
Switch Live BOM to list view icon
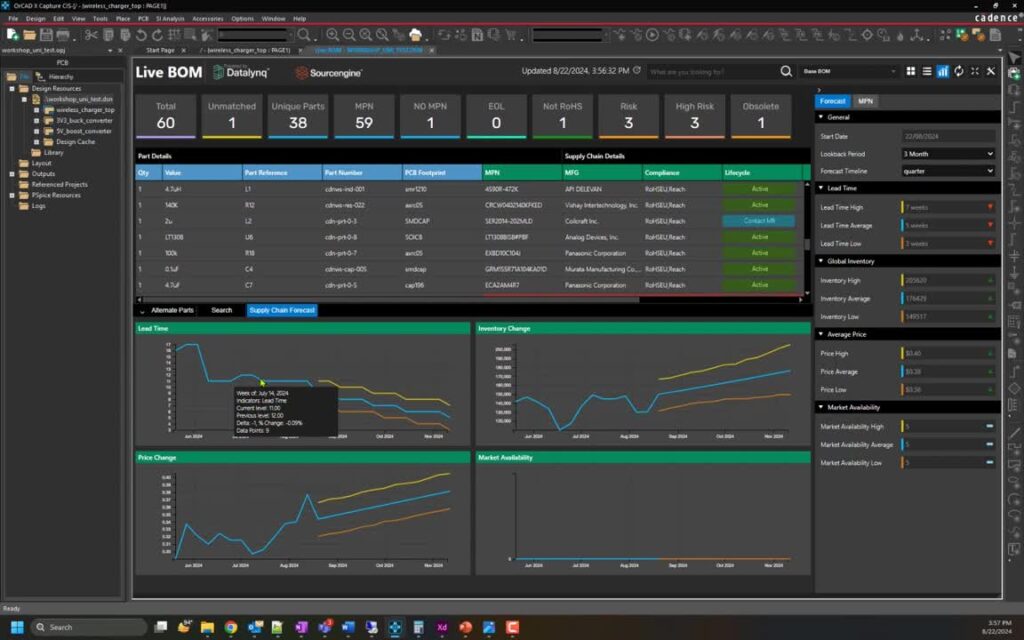tap(927, 71)
